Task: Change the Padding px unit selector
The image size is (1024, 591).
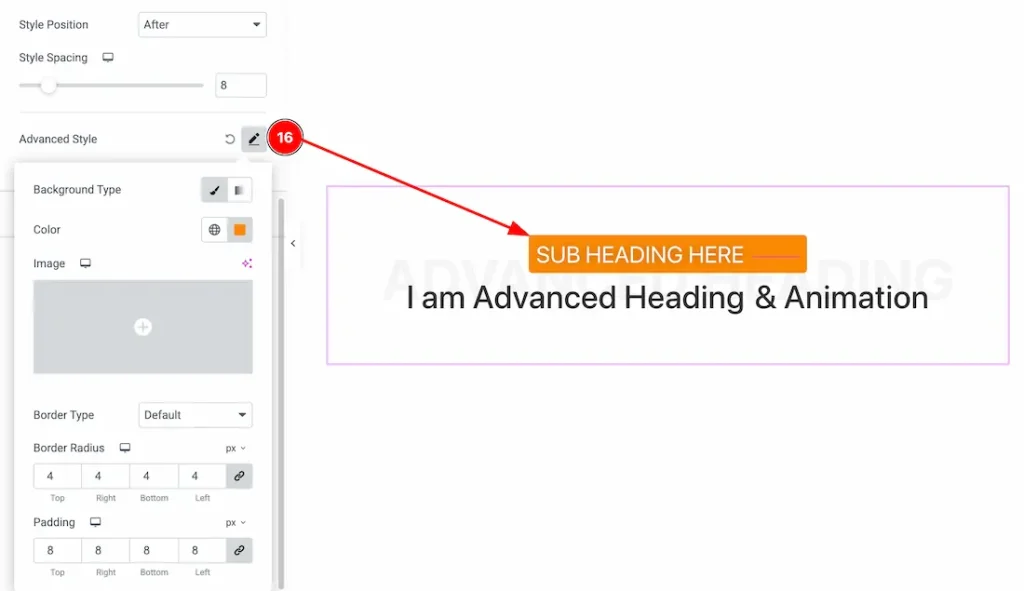Action: point(235,523)
